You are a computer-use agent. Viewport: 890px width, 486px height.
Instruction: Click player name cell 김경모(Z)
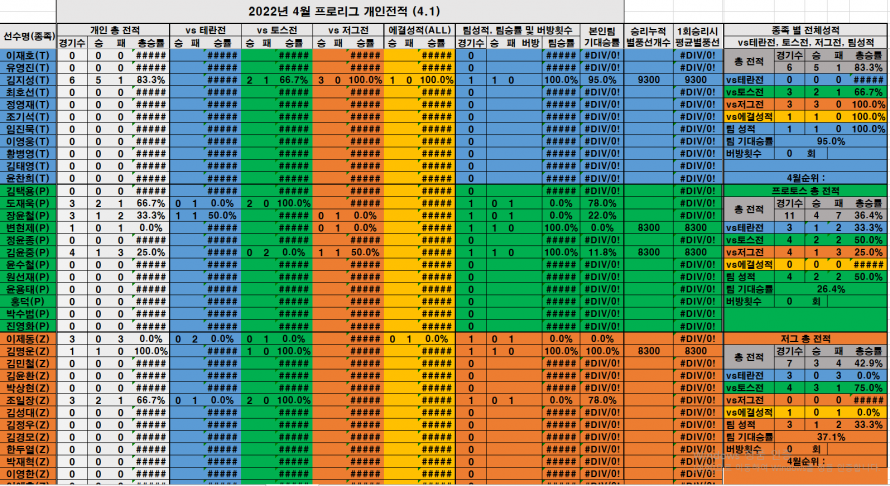(x=28, y=437)
